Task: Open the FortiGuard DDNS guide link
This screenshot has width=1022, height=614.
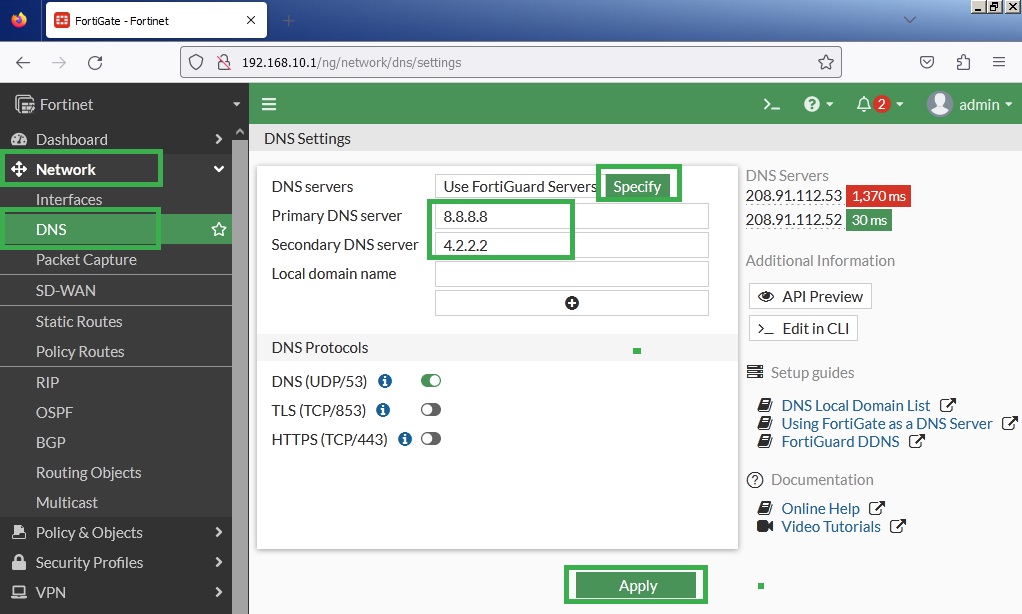Action: pyautogui.click(x=840, y=441)
